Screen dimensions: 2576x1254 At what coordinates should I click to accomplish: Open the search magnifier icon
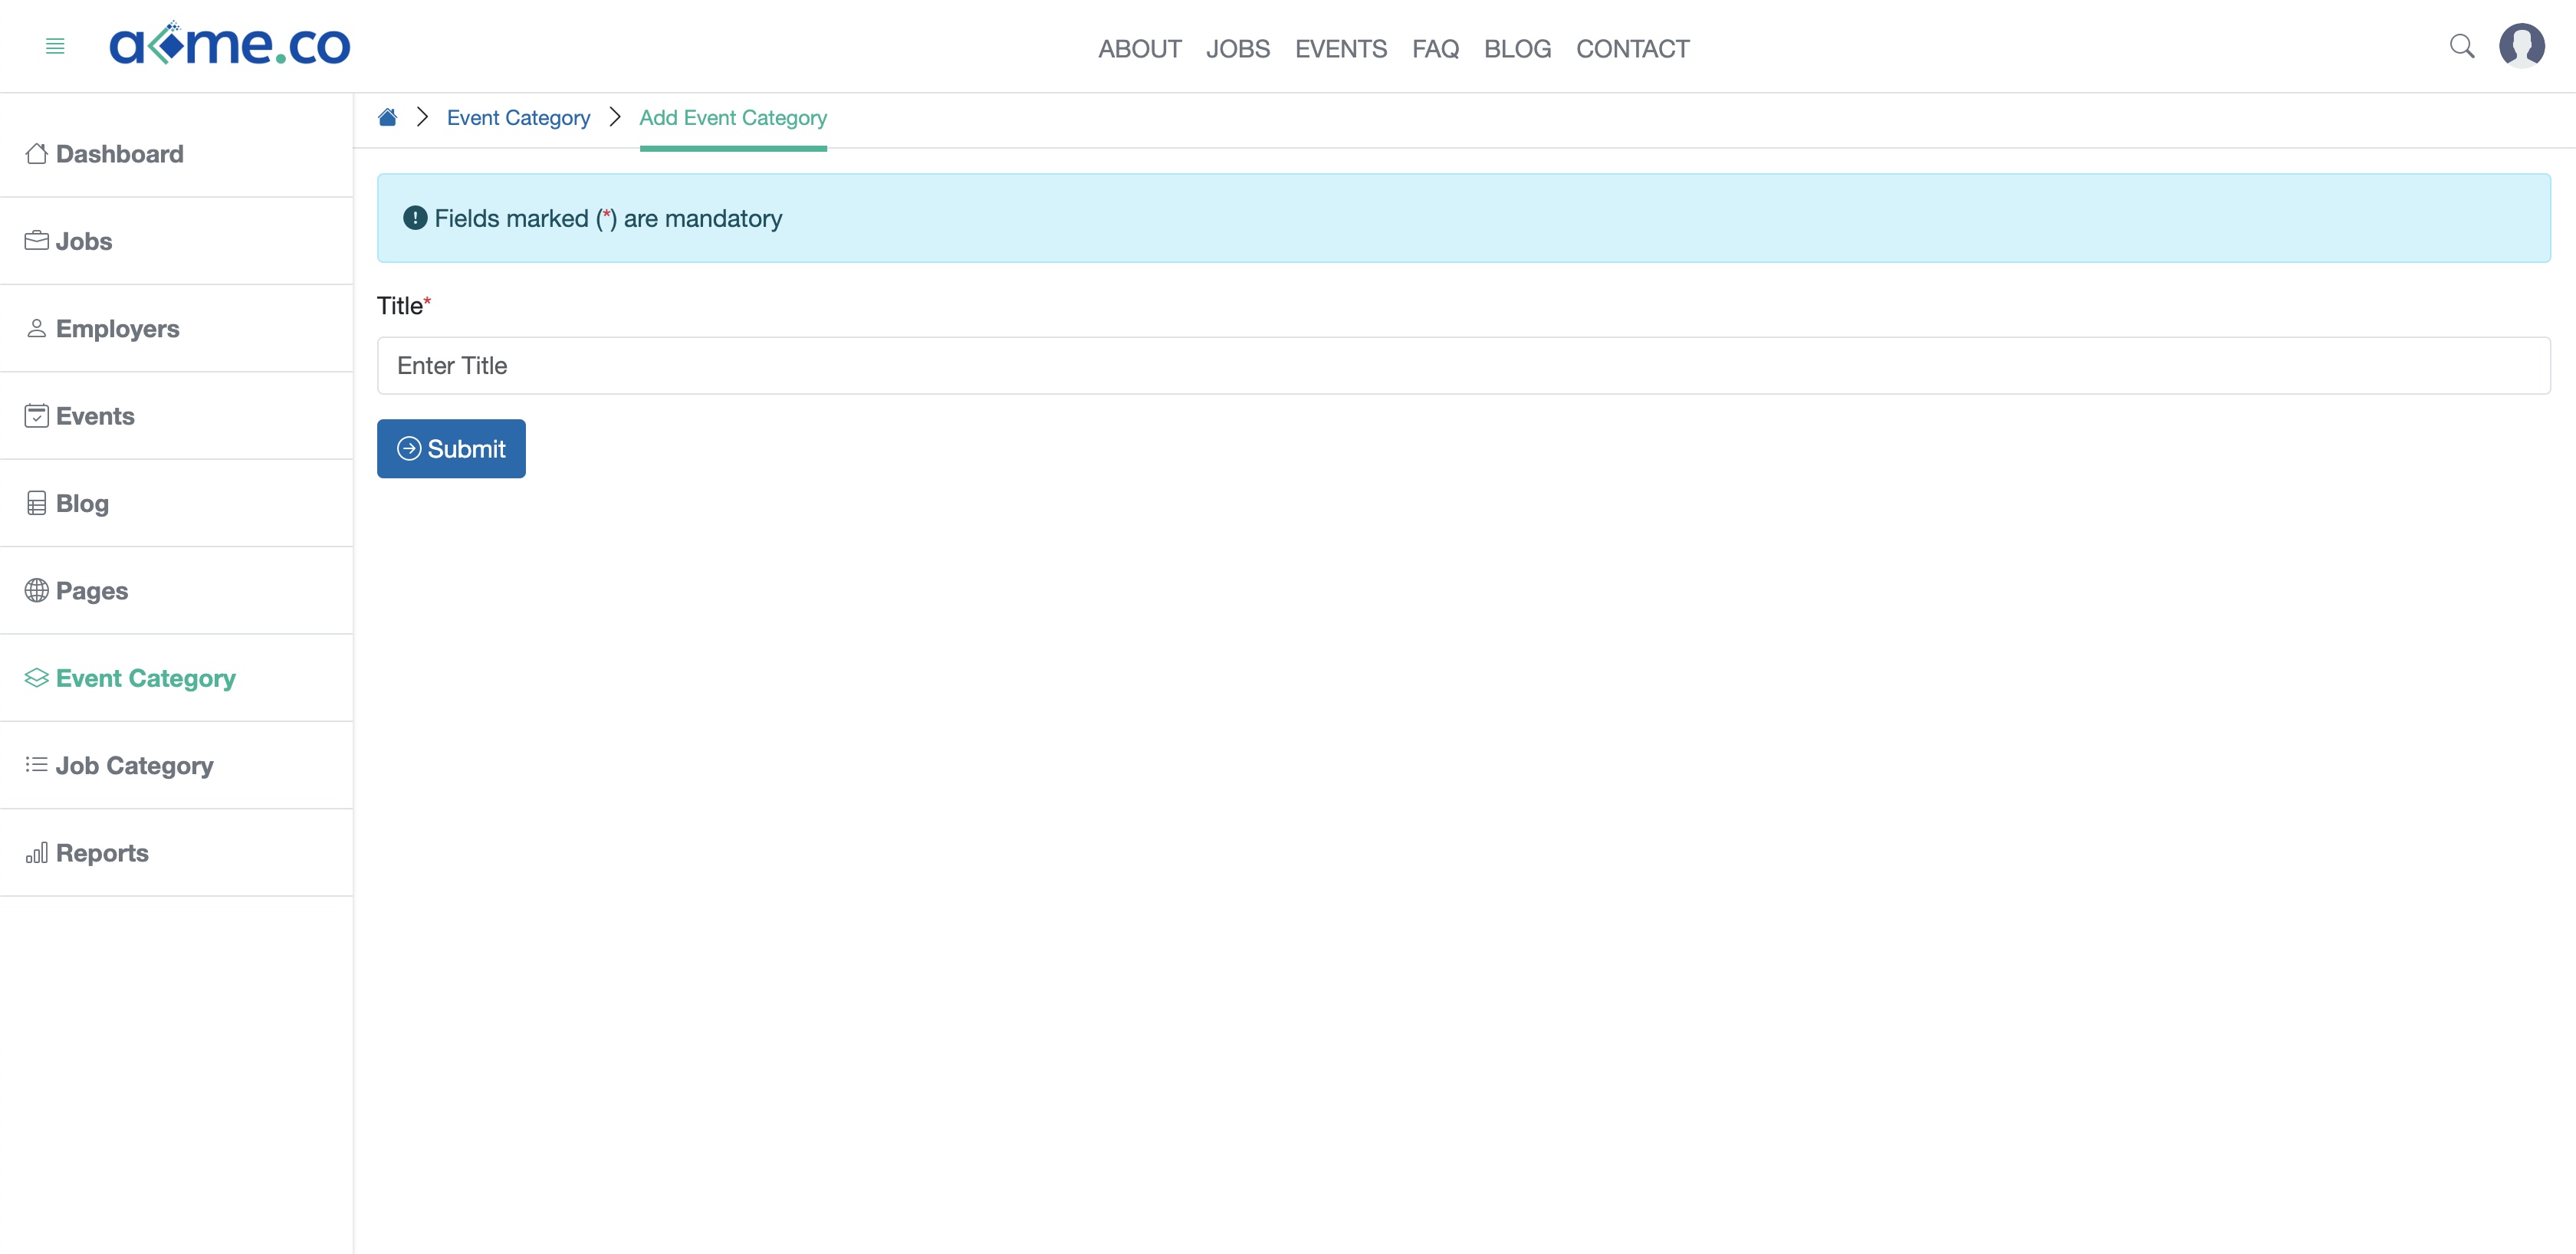(2462, 46)
